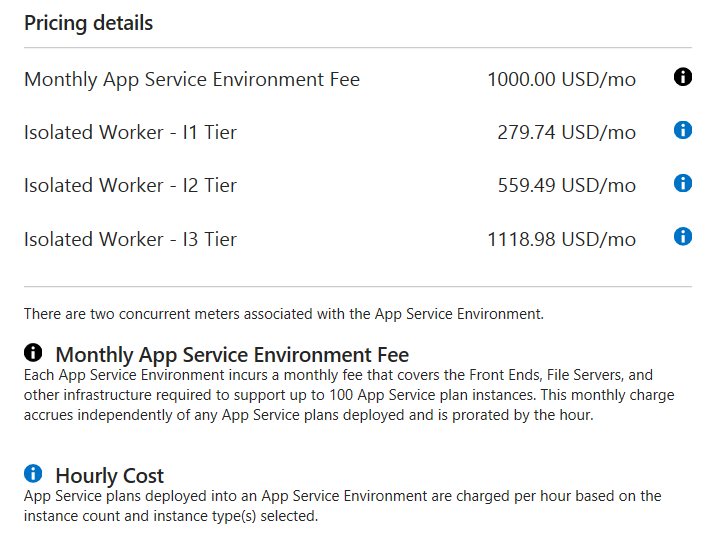Select the Monthly App Service Environment Fee pricing row label
Image resolution: width=711 pixels, height=539 pixels.
pos(192,79)
